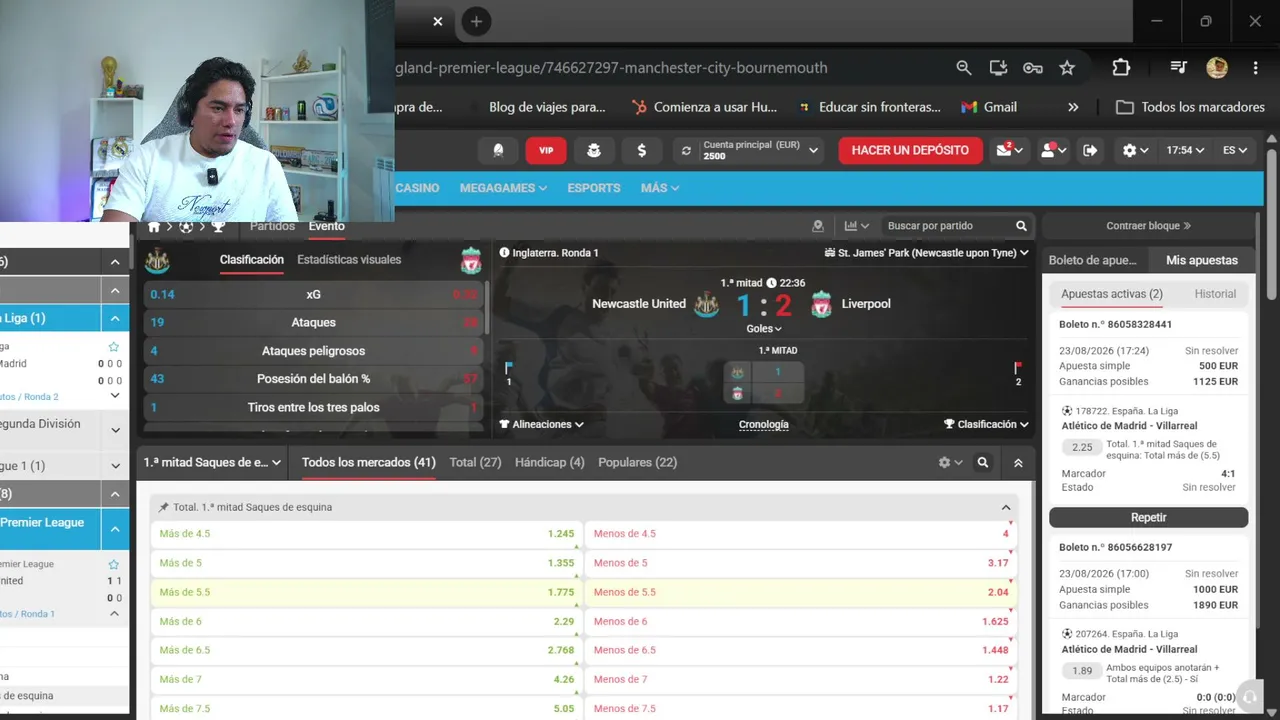Expand the Clasificación dropdown under scoreboard
Screen dimensions: 1280x720
click(986, 424)
